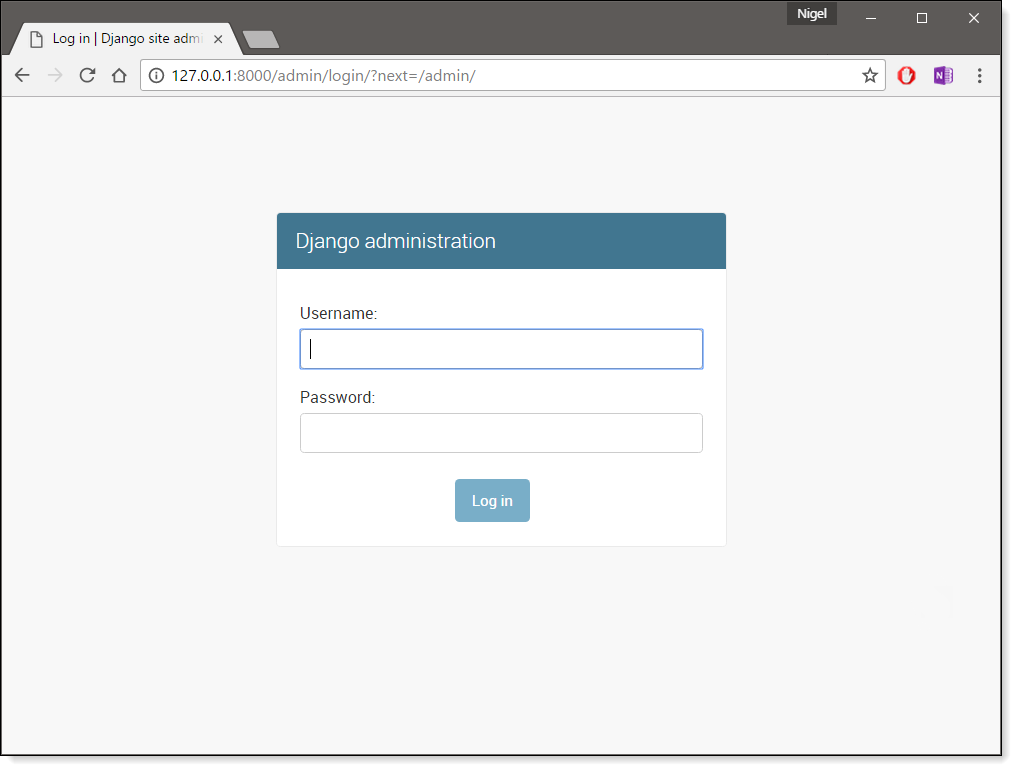Bookmark this page with the star icon
The height and width of the screenshot is (765, 1011).
tap(870, 75)
